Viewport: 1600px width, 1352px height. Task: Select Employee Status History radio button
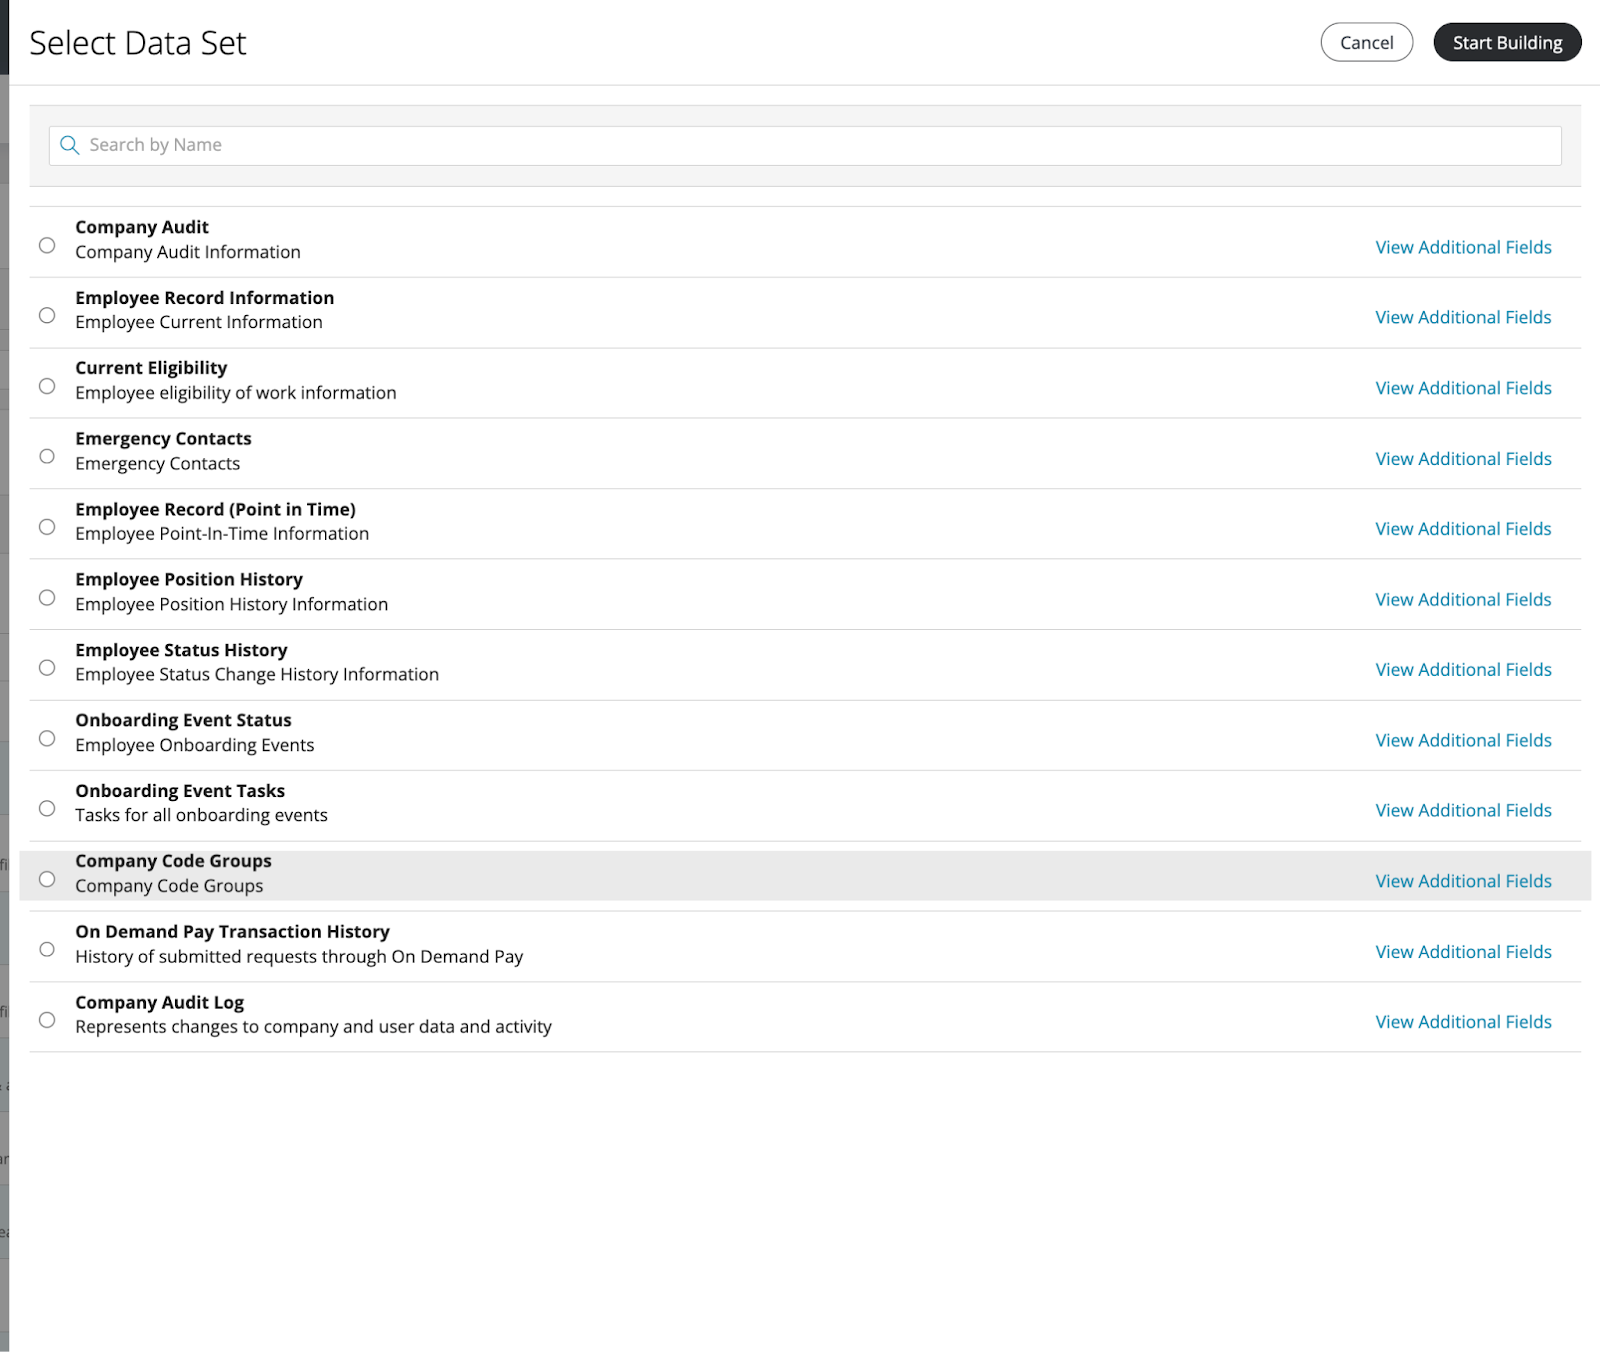pyautogui.click(x=47, y=667)
